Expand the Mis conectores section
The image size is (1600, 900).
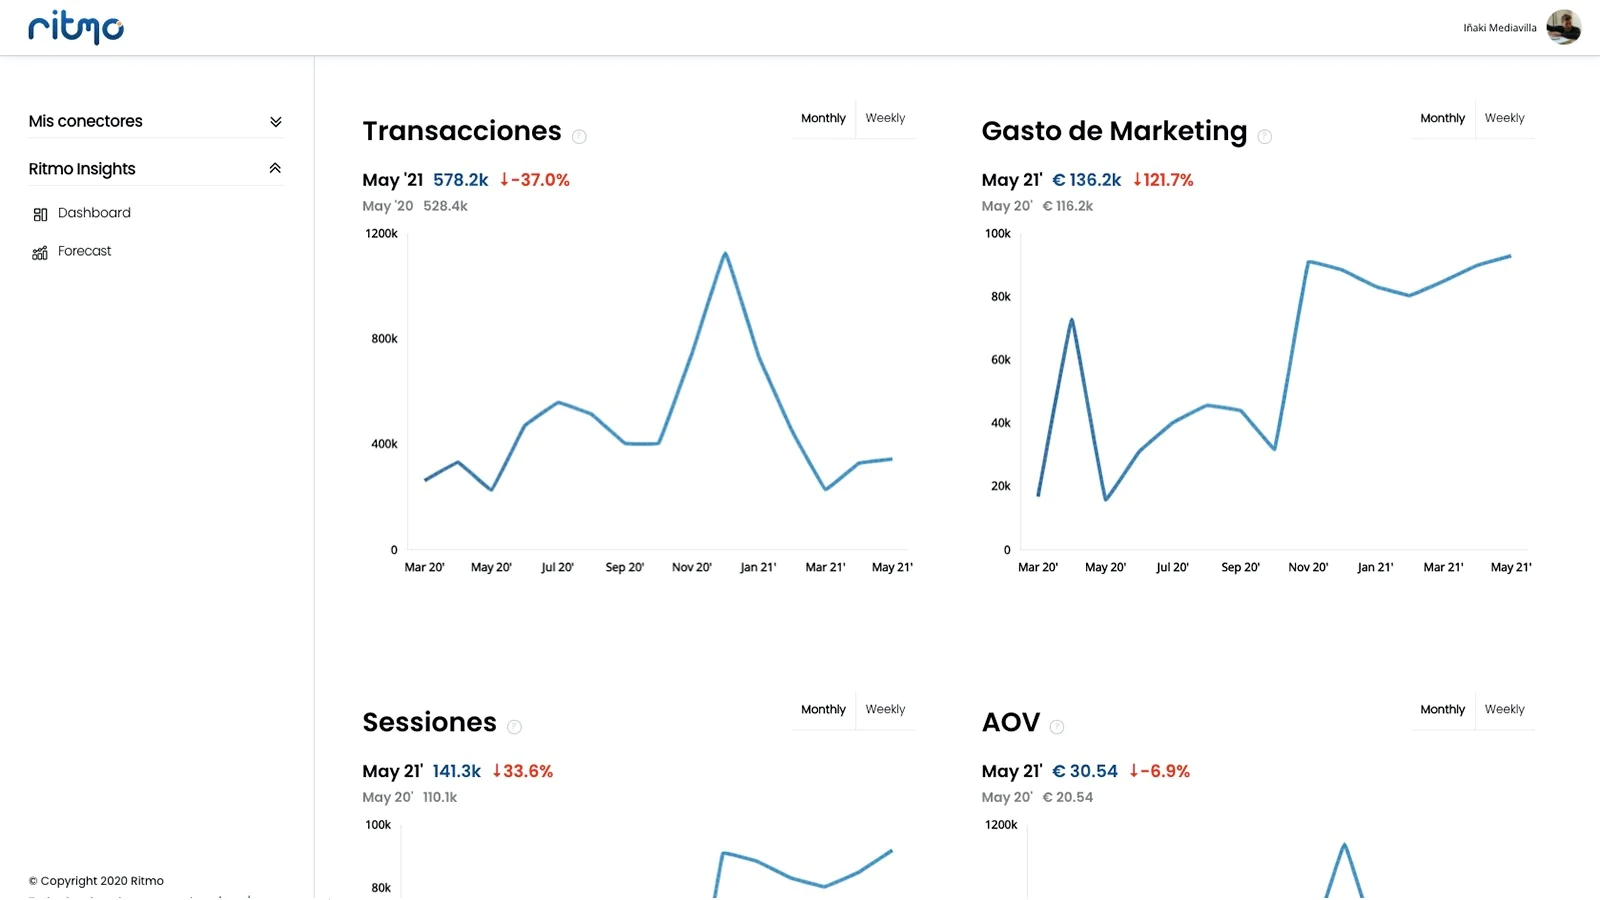coord(276,122)
